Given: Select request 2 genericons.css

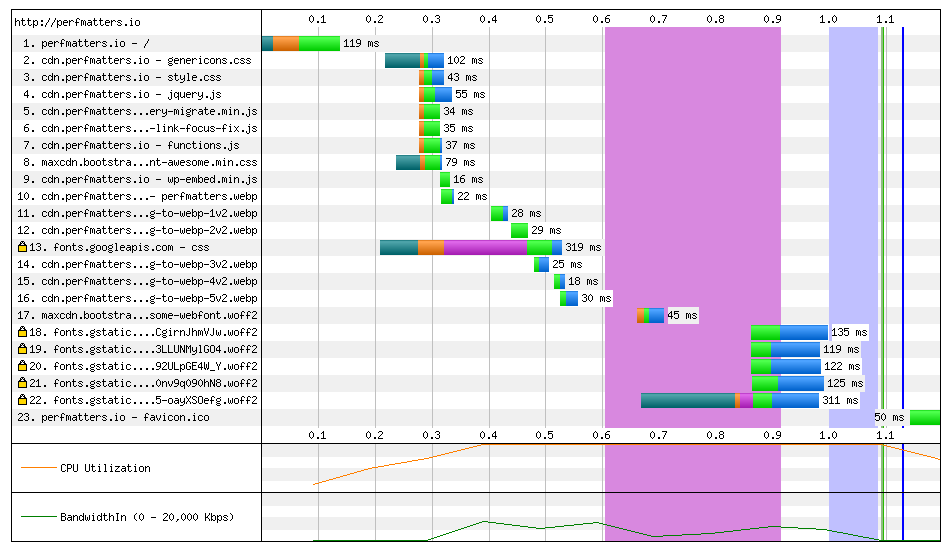Looking at the screenshot, I should pyautogui.click(x=137, y=60).
